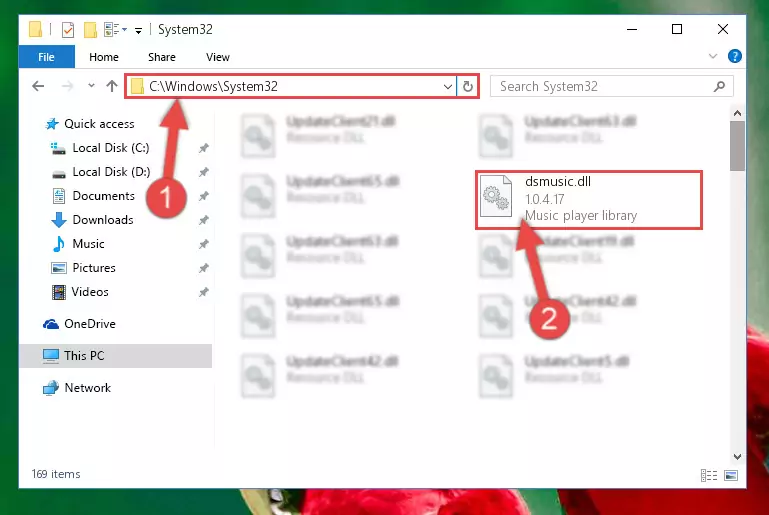The height and width of the screenshot is (515, 769).
Task: Click the pin icon beside Music
Action: coord(204,244)
